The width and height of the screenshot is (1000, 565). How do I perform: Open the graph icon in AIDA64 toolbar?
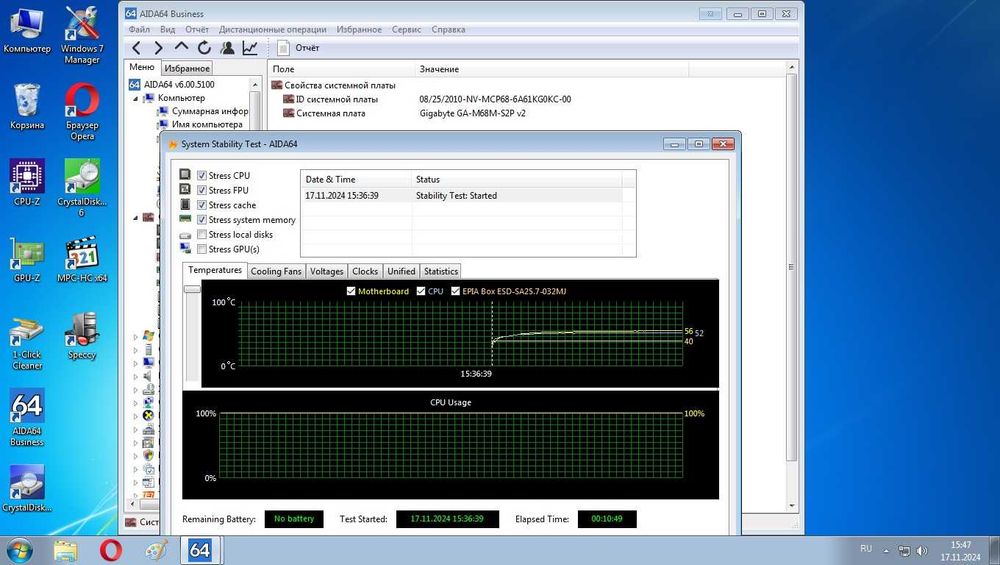[250, 48]
